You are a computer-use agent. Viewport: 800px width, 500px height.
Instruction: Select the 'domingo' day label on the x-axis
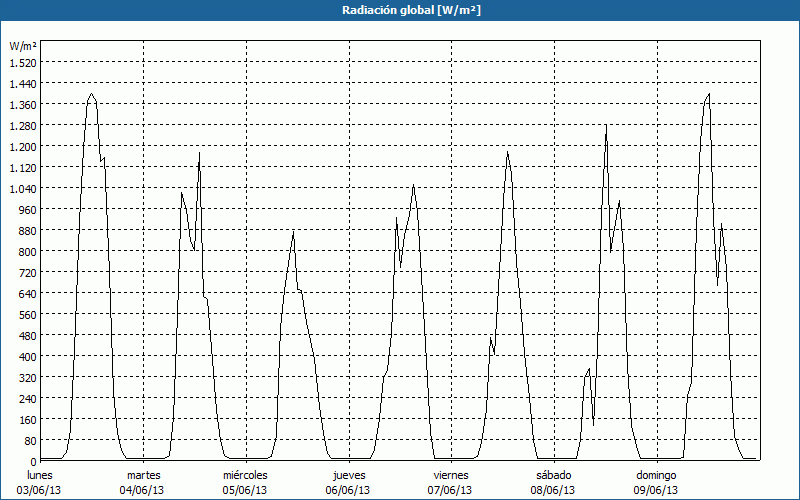coord(656,474)
